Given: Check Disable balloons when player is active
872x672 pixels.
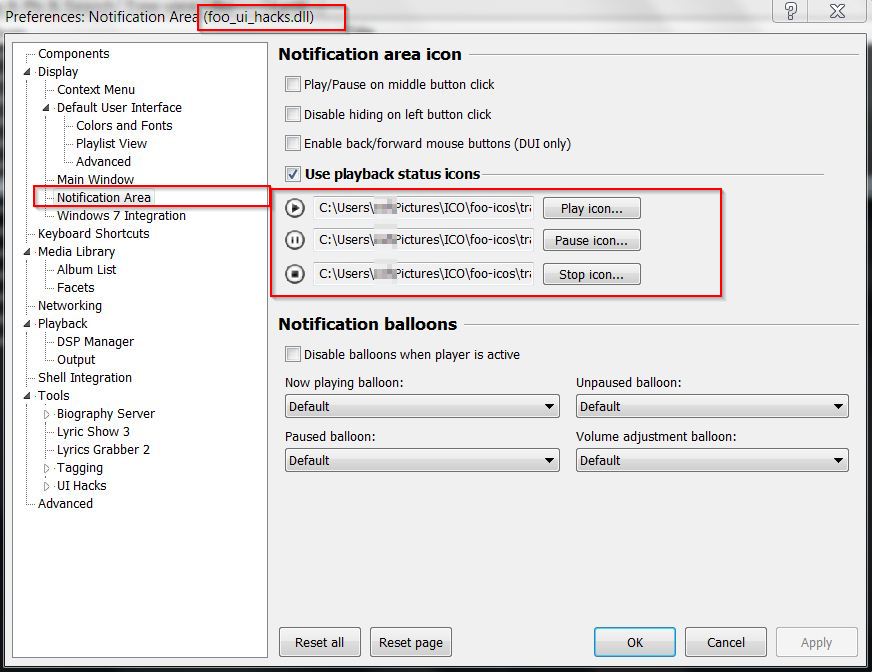Looking at the screenshot, I should 293,354.
